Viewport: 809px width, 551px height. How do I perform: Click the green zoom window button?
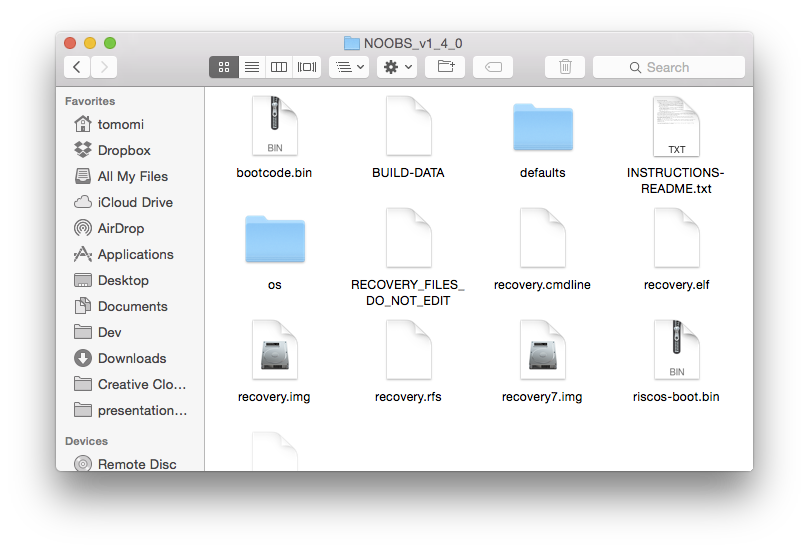(x=110, y=43)
